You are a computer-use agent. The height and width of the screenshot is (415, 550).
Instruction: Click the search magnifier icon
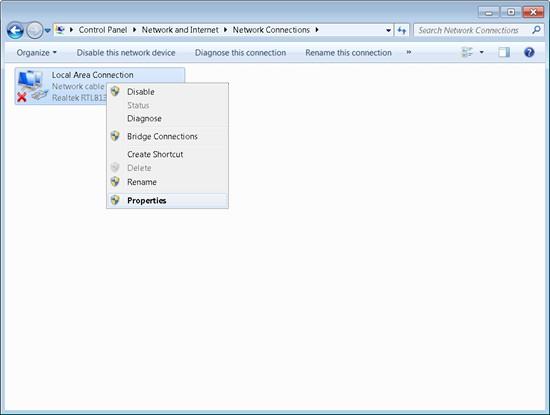coord(536,30)
